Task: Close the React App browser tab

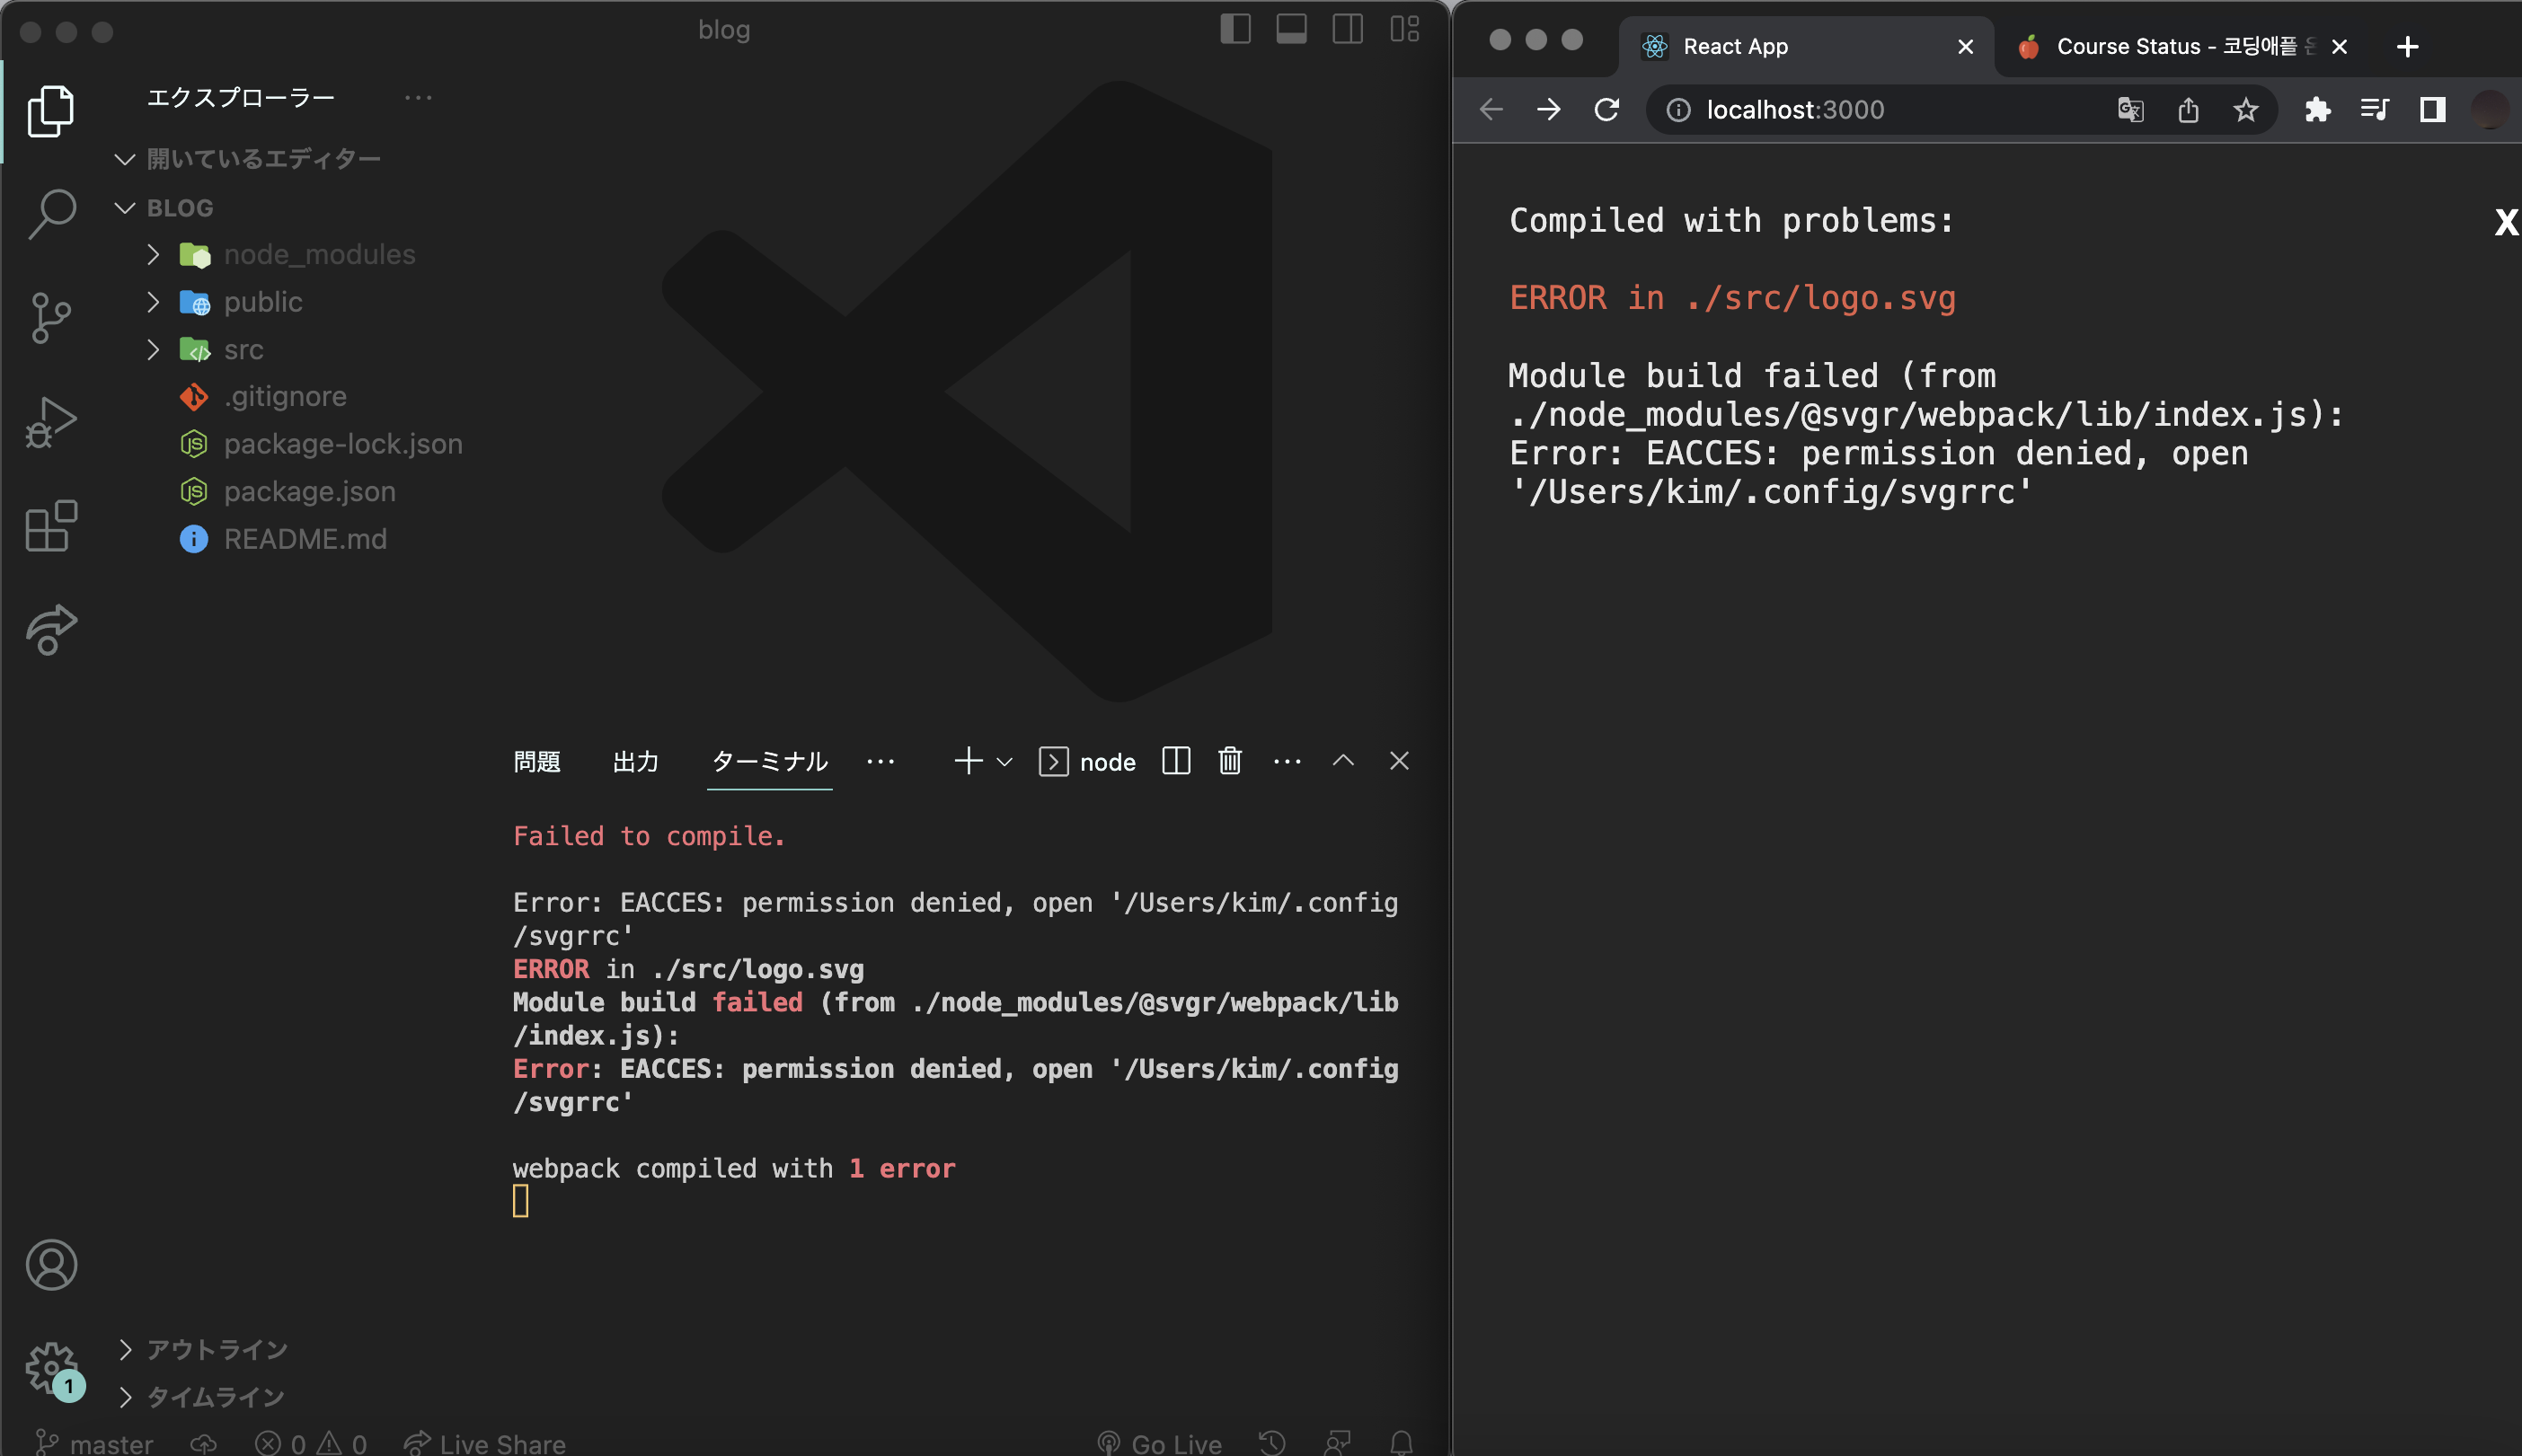Action: 1965,46
